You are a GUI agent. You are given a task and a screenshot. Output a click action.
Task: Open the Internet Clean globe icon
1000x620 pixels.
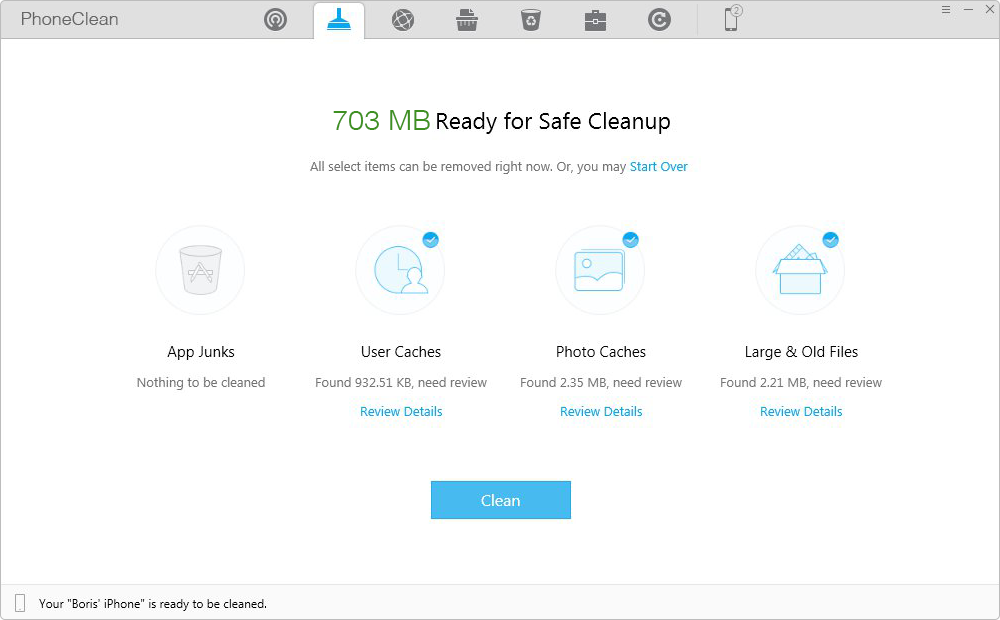tap(403, 20)
